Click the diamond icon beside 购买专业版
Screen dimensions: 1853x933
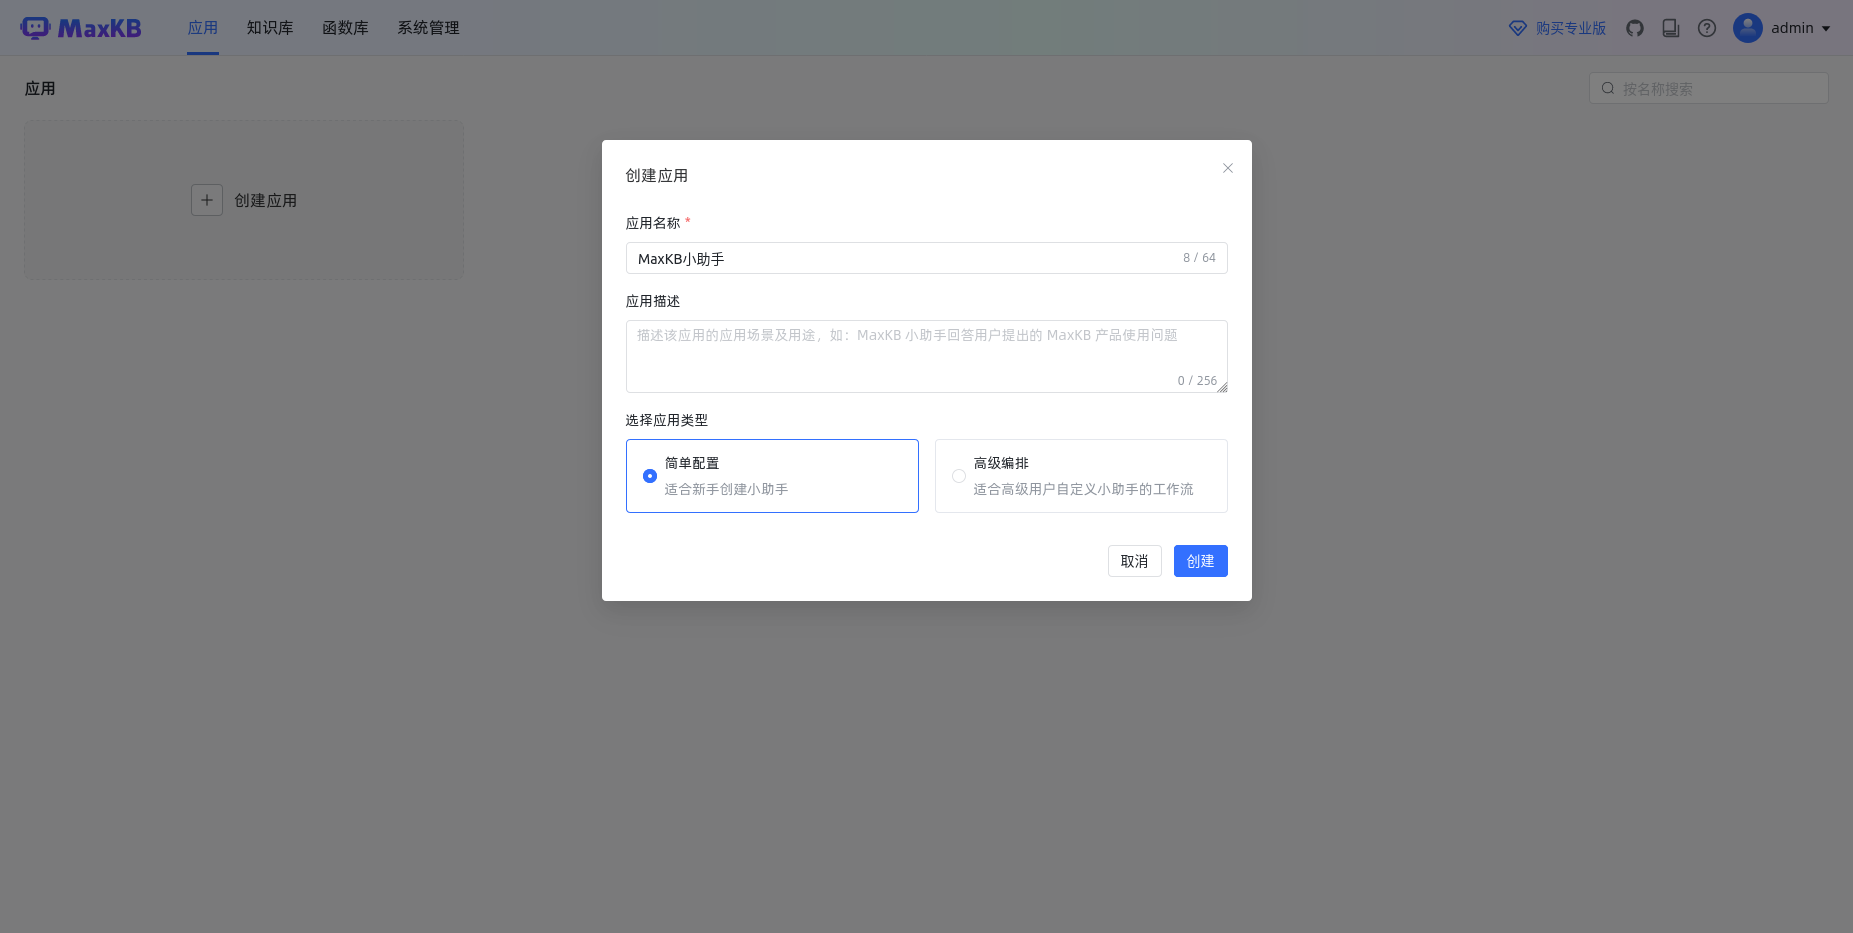[x=1518, y=28]
